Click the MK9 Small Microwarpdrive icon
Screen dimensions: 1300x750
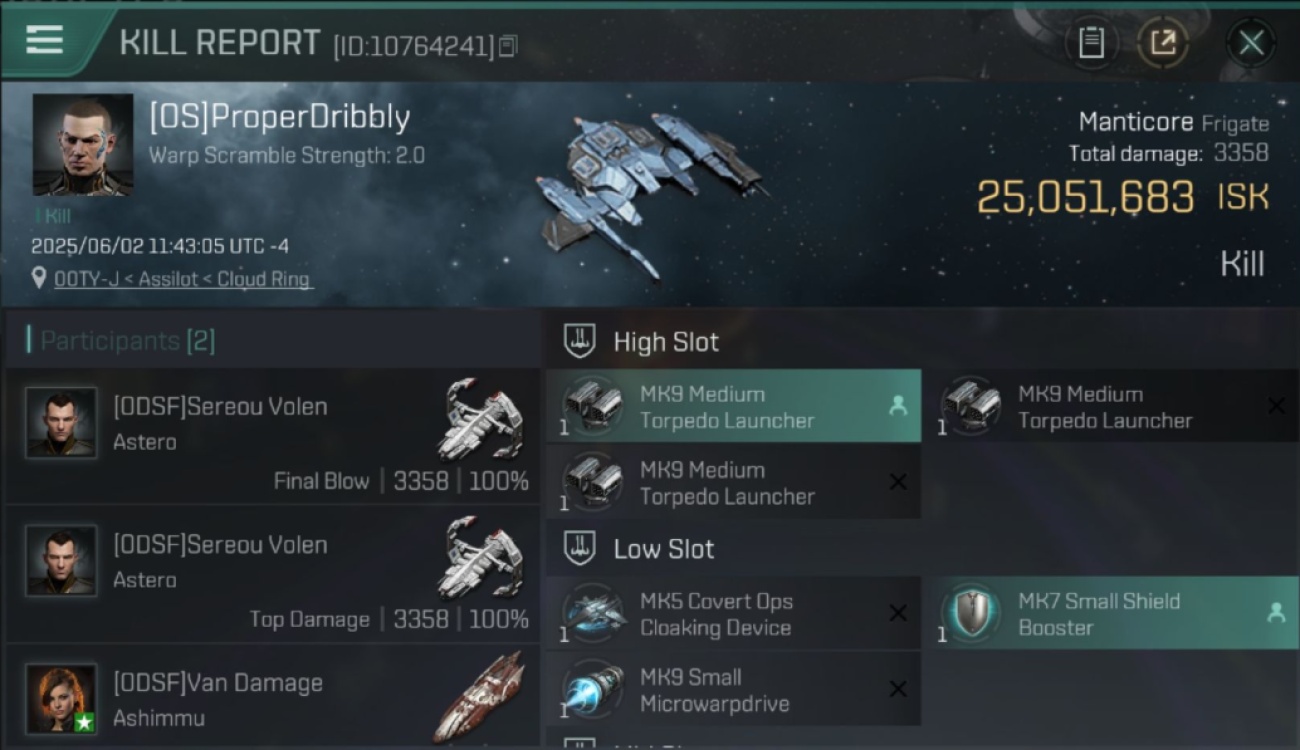point(594,689)
